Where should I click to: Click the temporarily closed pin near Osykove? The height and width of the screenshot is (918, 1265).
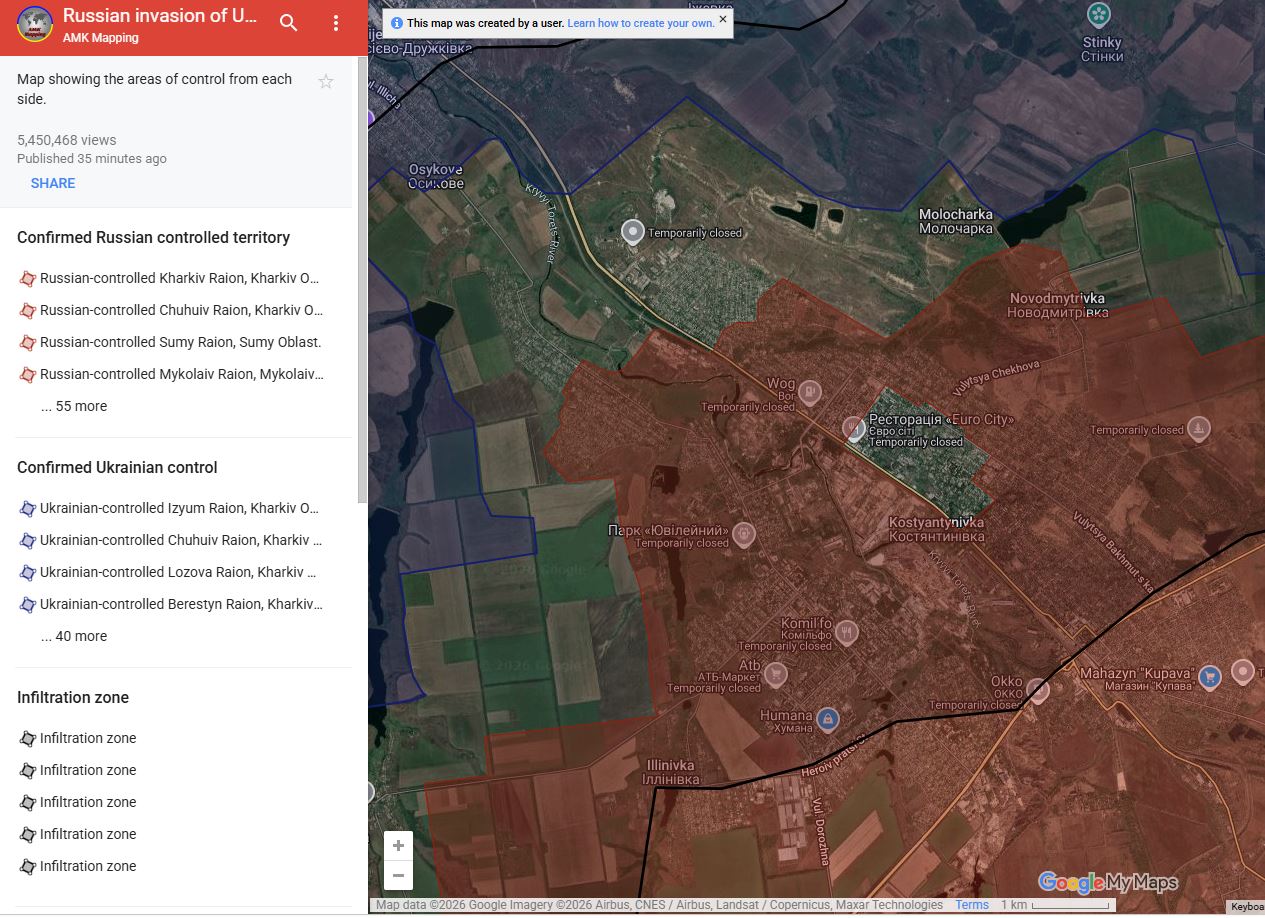pyautogui.click(x=632, y=232)
